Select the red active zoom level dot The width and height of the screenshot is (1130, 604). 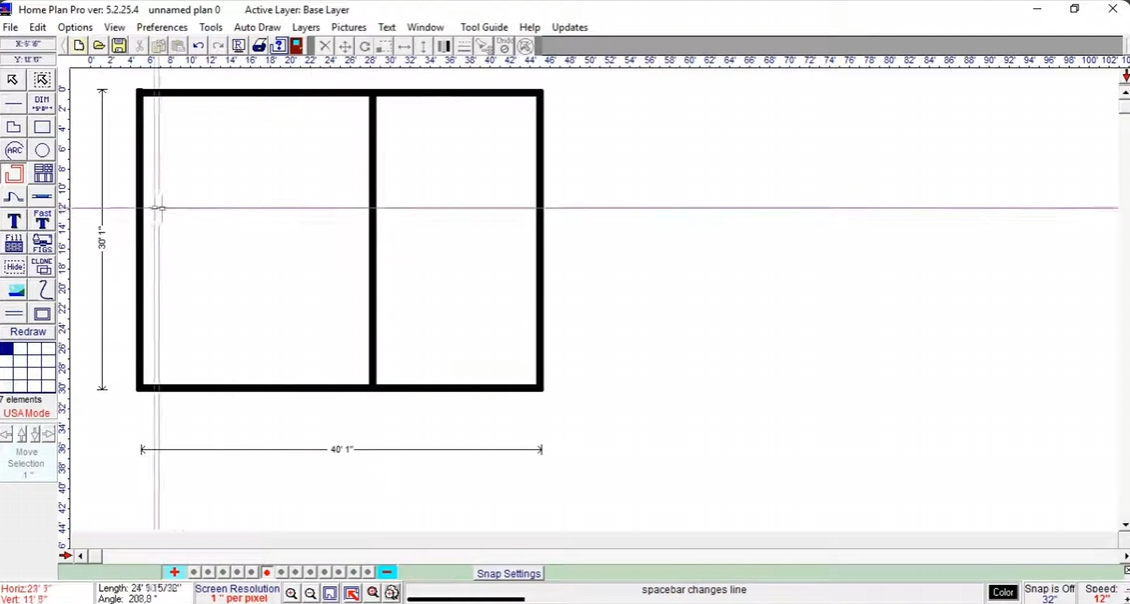coord(267,572)
